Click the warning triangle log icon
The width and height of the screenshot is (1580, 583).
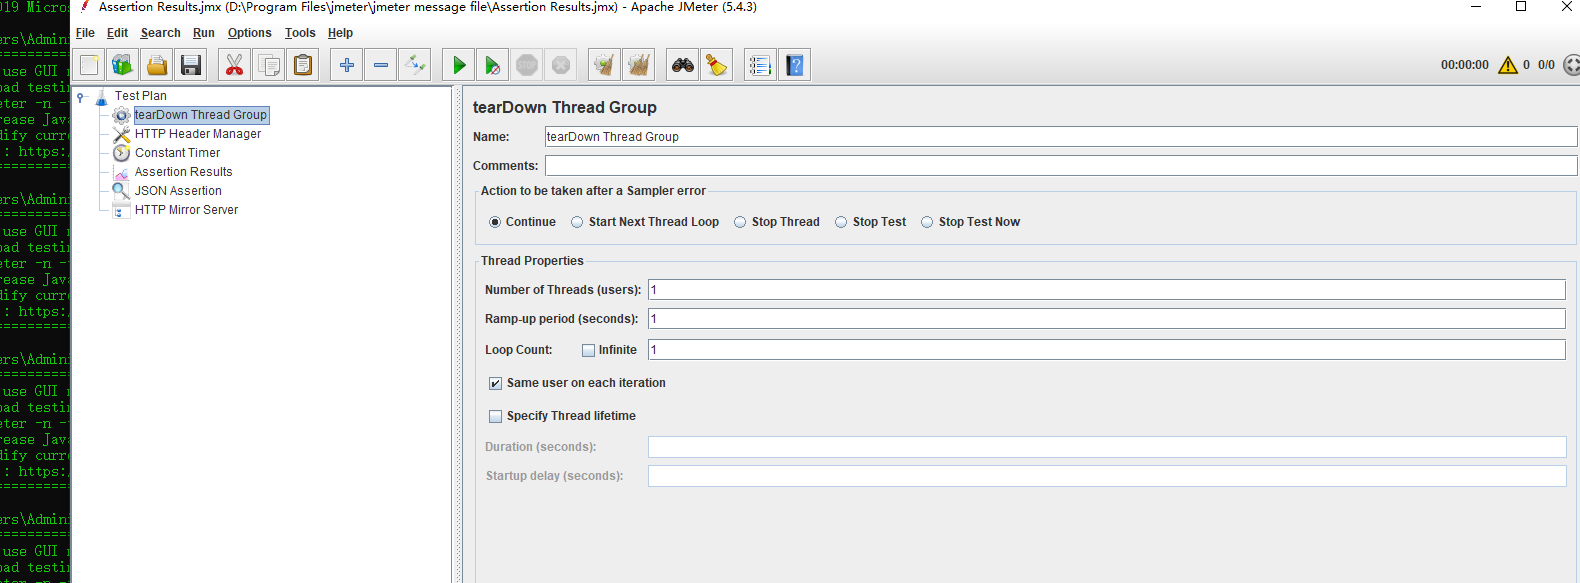1508,65
